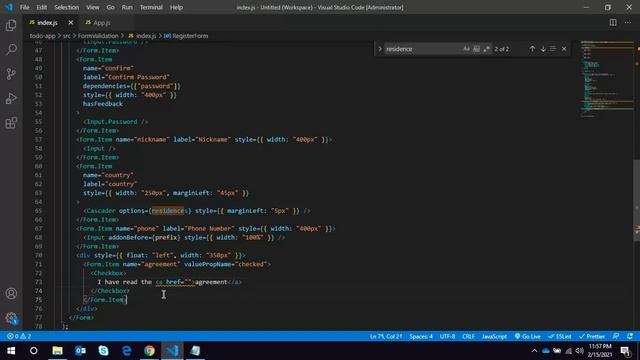Open Run and Debug view
Screen dimensions: 640x360
11,98
